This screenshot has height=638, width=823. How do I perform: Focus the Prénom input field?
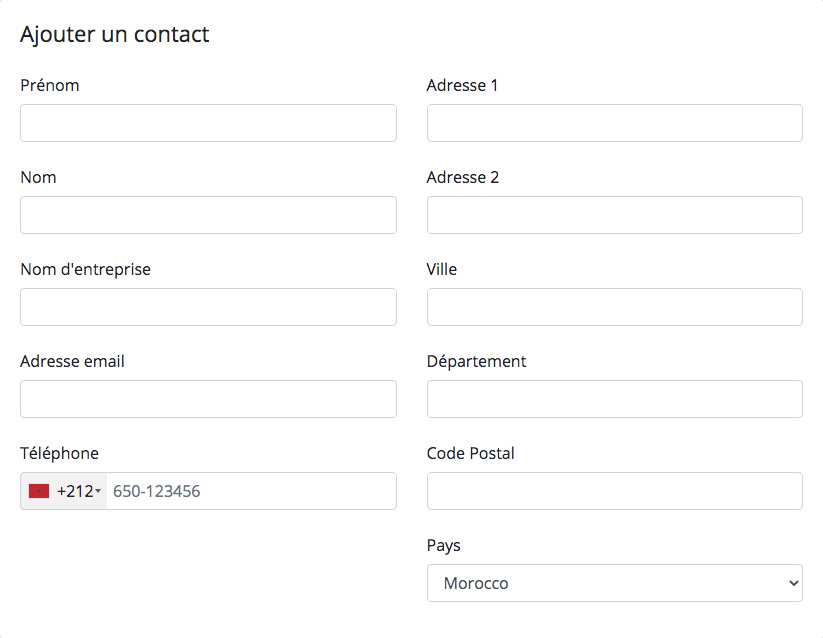coord(208,123)
